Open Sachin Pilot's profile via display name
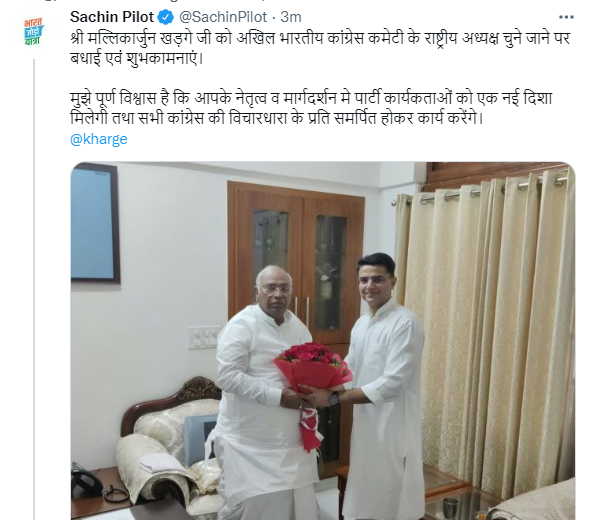This screenshot has height=520, width=589. (x=112, y=17)
